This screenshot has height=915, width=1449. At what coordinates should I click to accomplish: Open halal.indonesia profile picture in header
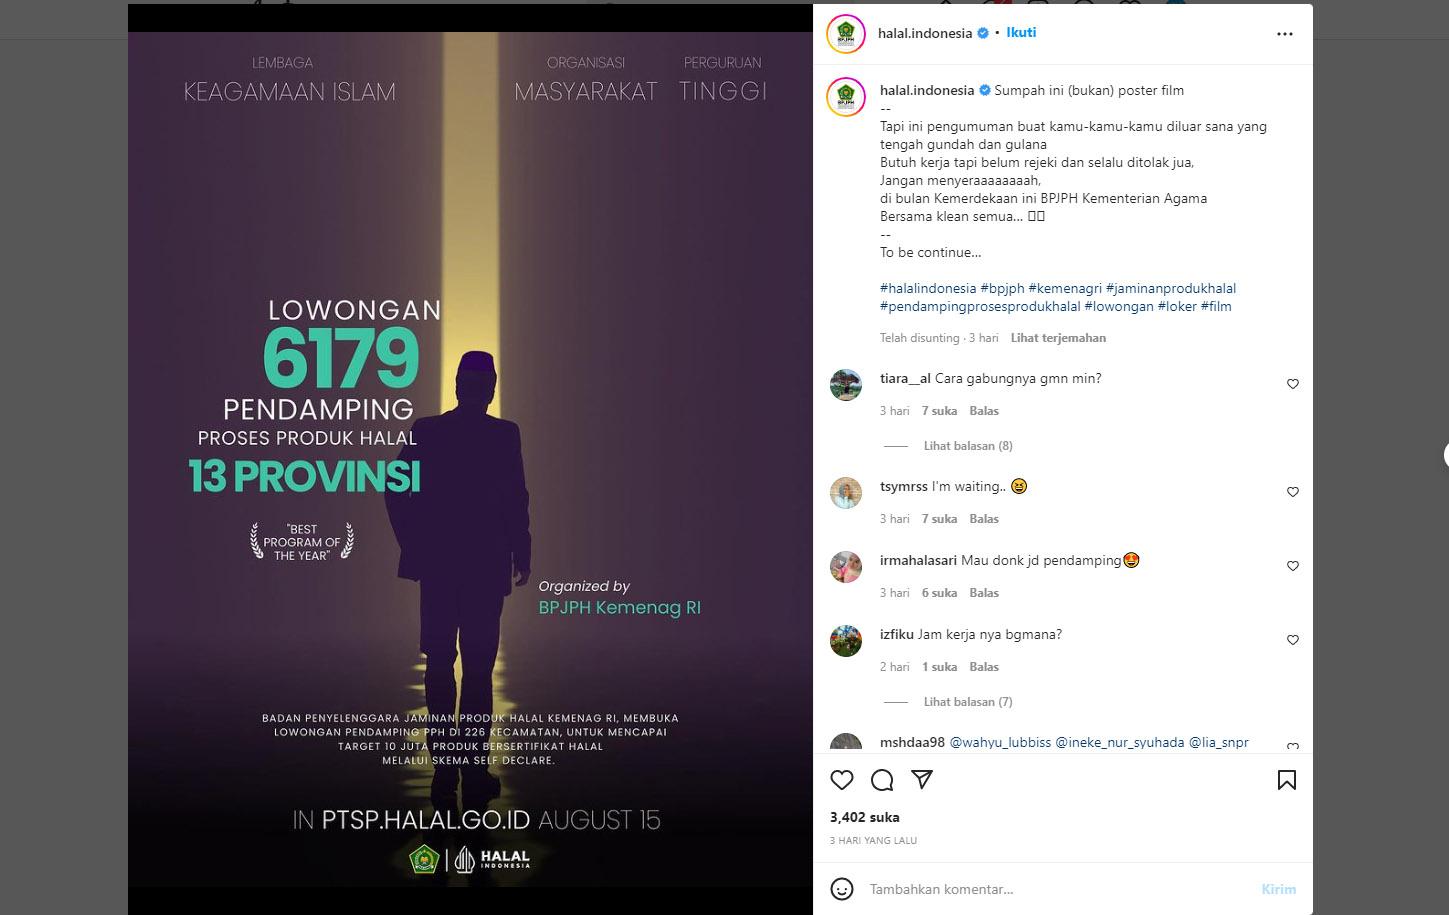(x=846, y=34)
